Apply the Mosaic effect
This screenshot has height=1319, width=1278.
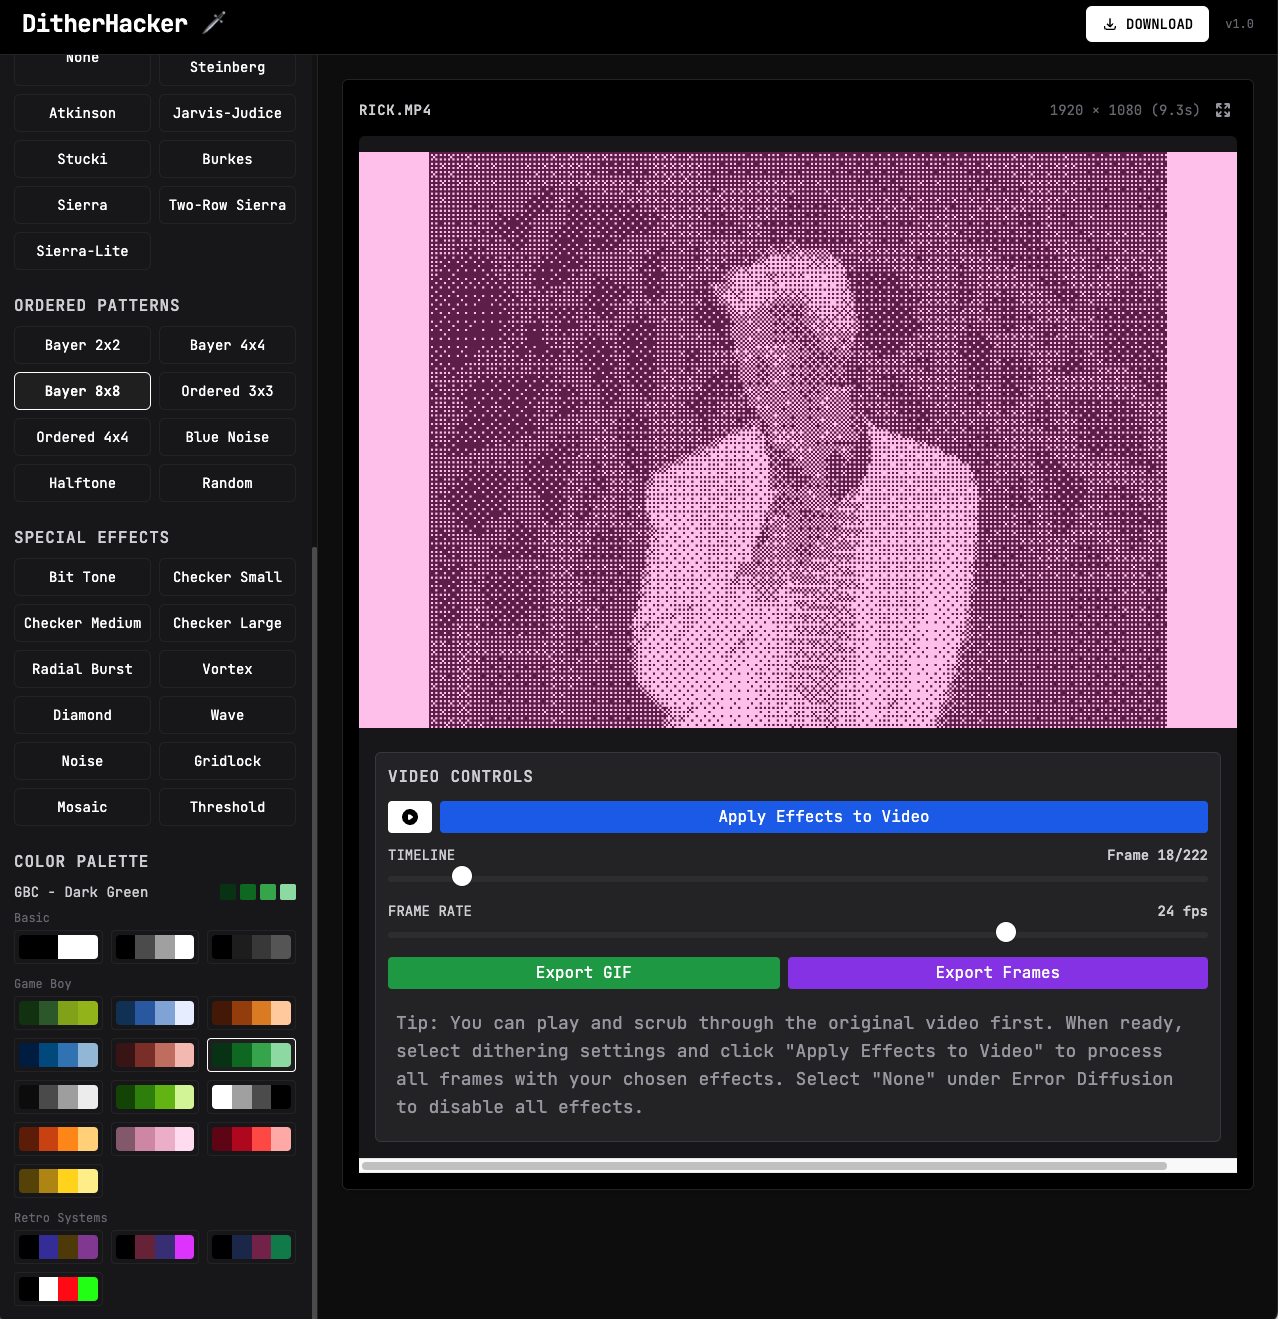[82, 807]
